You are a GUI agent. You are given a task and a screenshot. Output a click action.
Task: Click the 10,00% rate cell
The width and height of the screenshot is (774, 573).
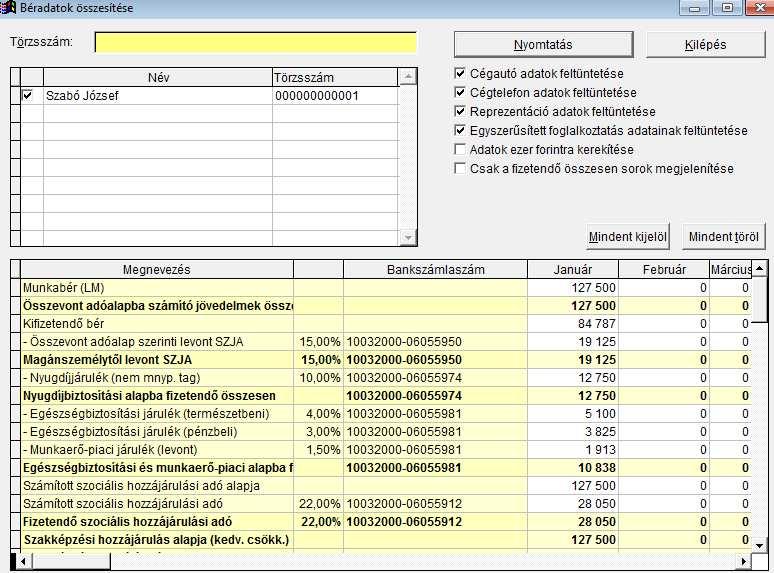(x=319, y=378)
